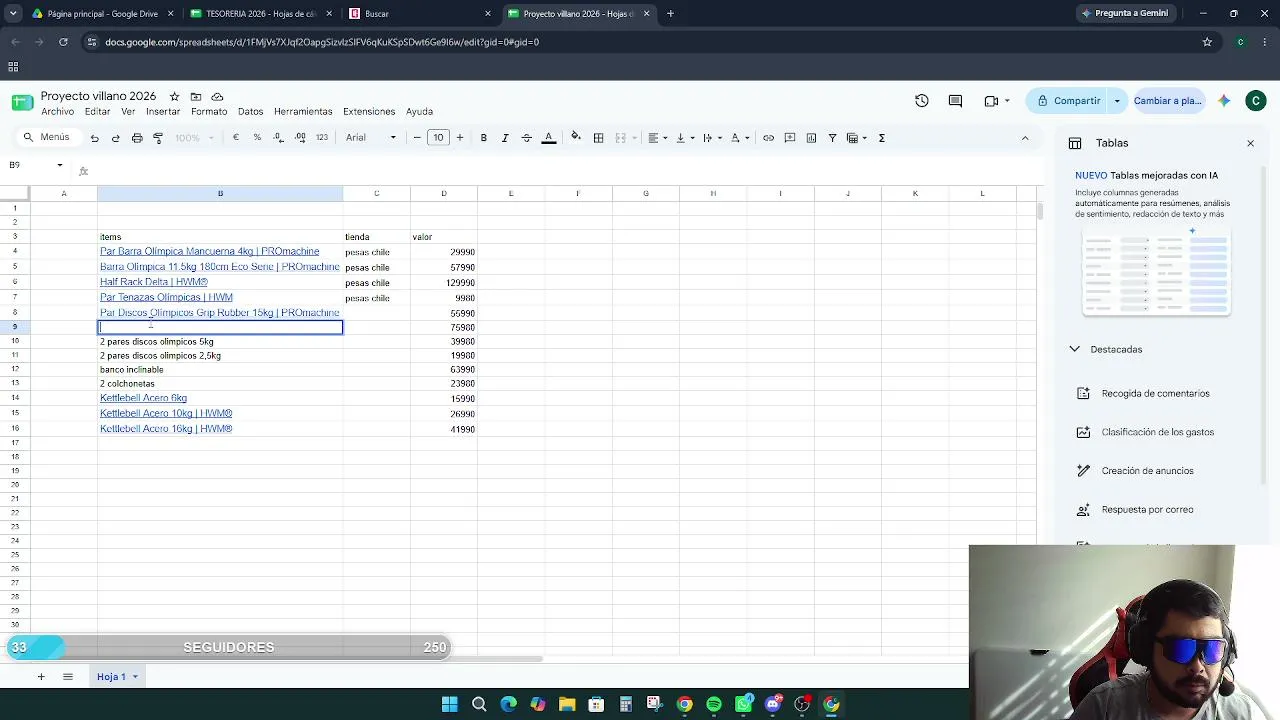
Task: Insert a comment from toolbar
Action: tap(790, 138)
